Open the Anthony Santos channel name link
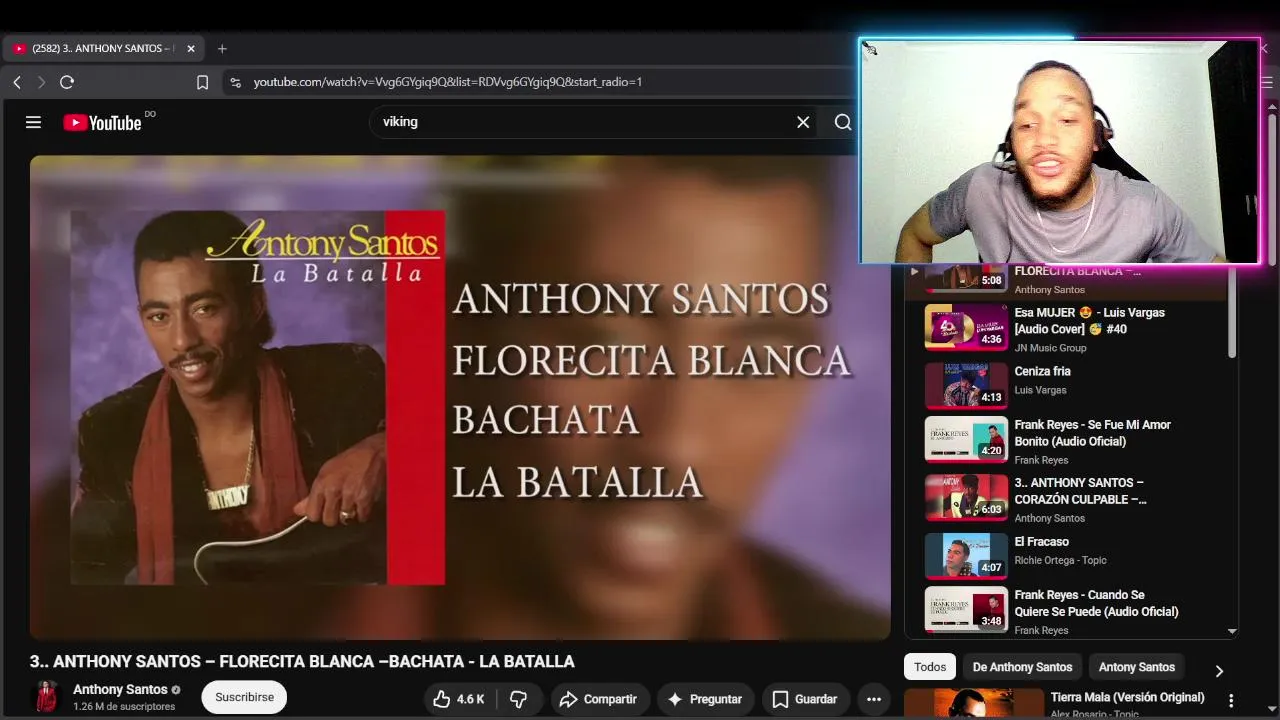 (120, 689)
